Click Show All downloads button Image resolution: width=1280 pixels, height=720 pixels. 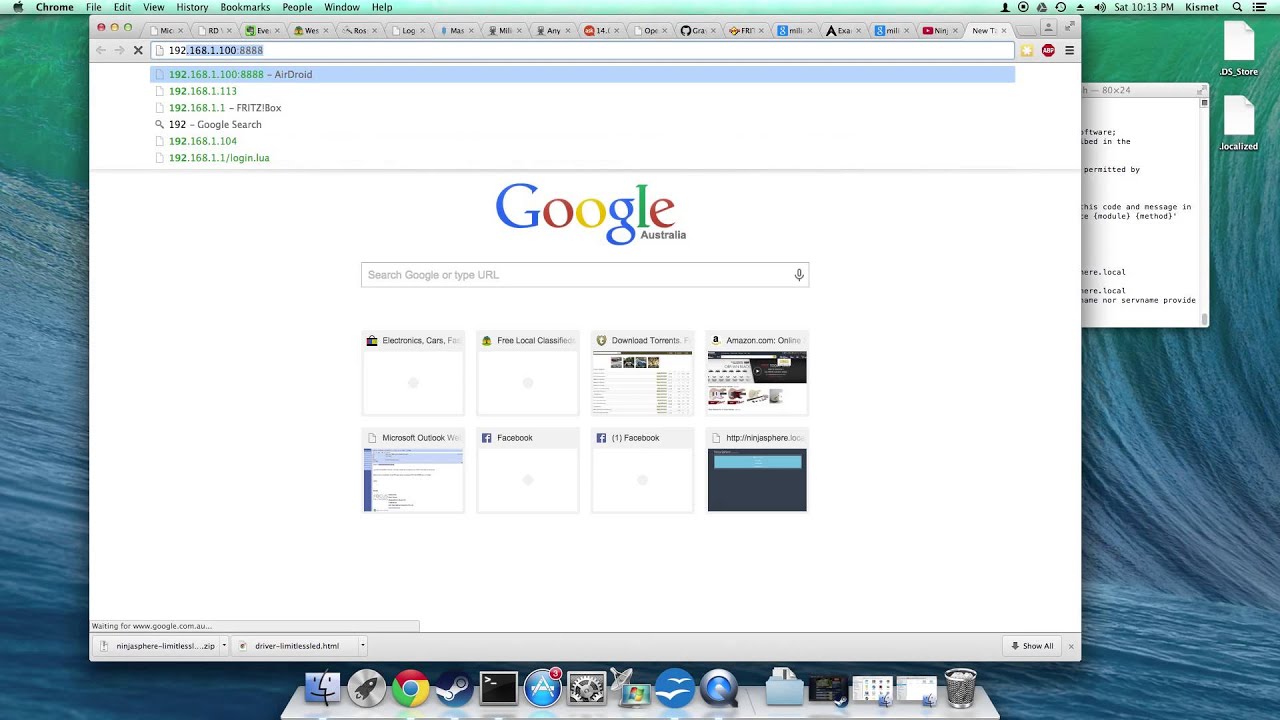pos(1032,646)
